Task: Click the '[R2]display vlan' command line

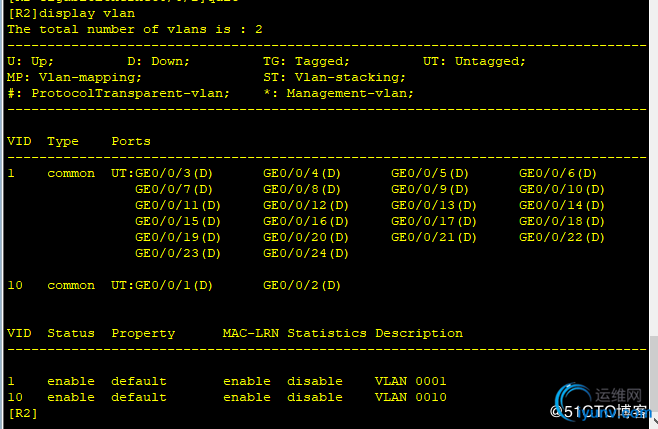Action: tap(72, 13)
